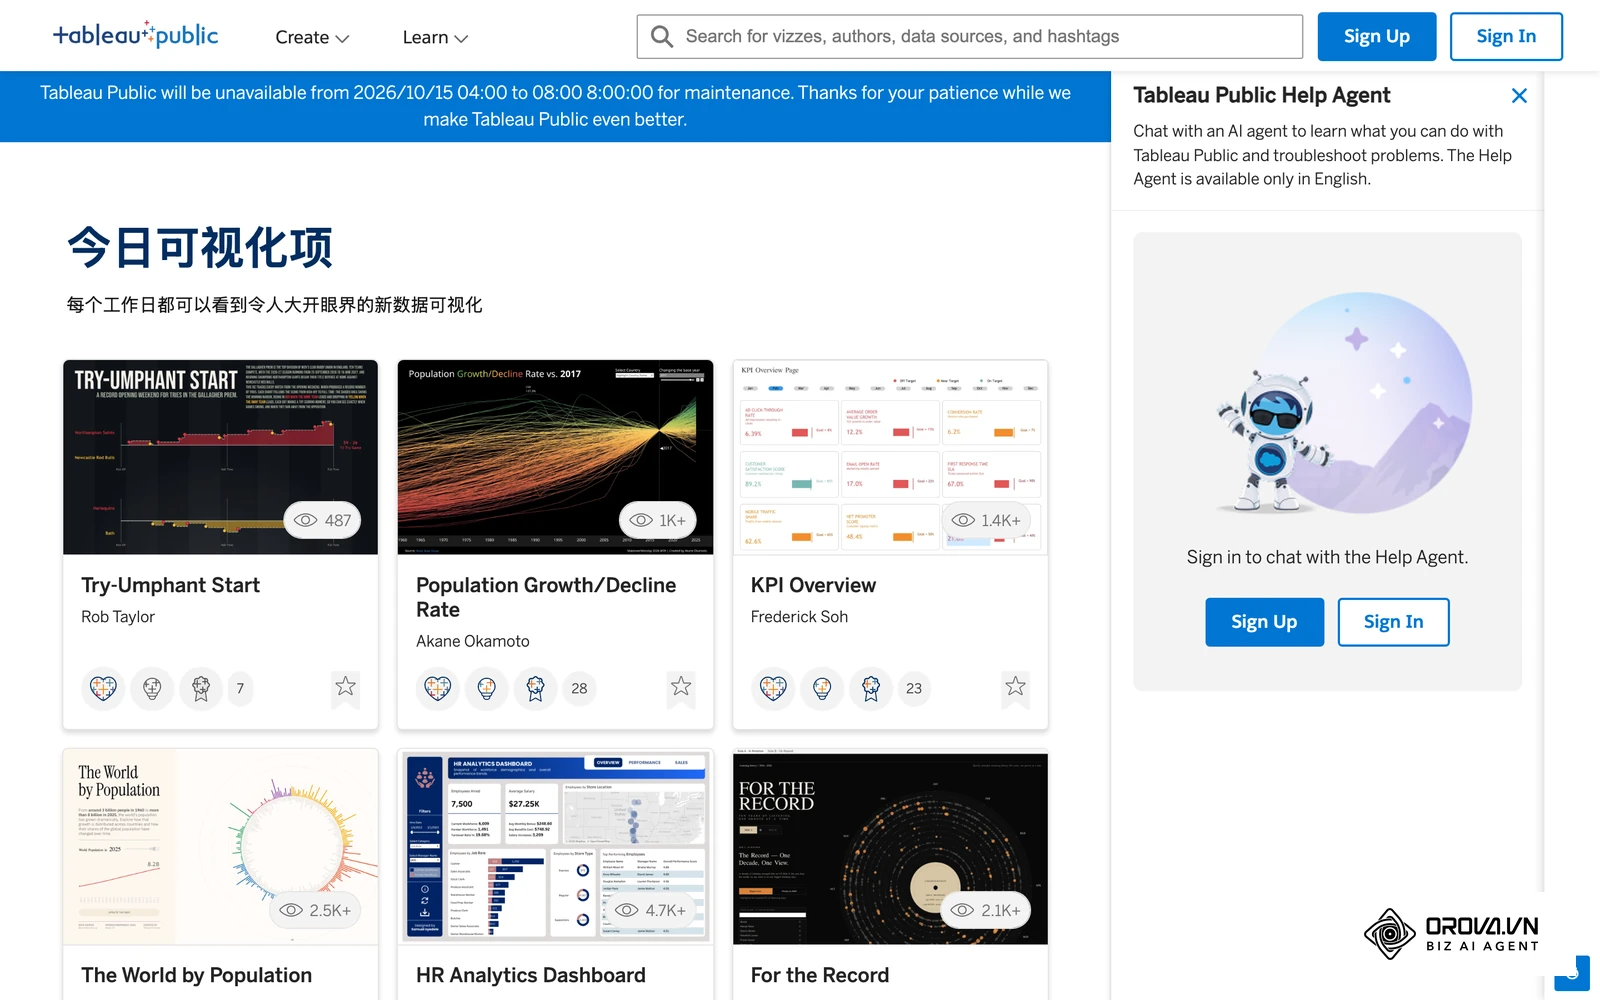The image size is (1600, 1000).
Task: Open author Rob Taylor's profile
Action: pos(118,617)
